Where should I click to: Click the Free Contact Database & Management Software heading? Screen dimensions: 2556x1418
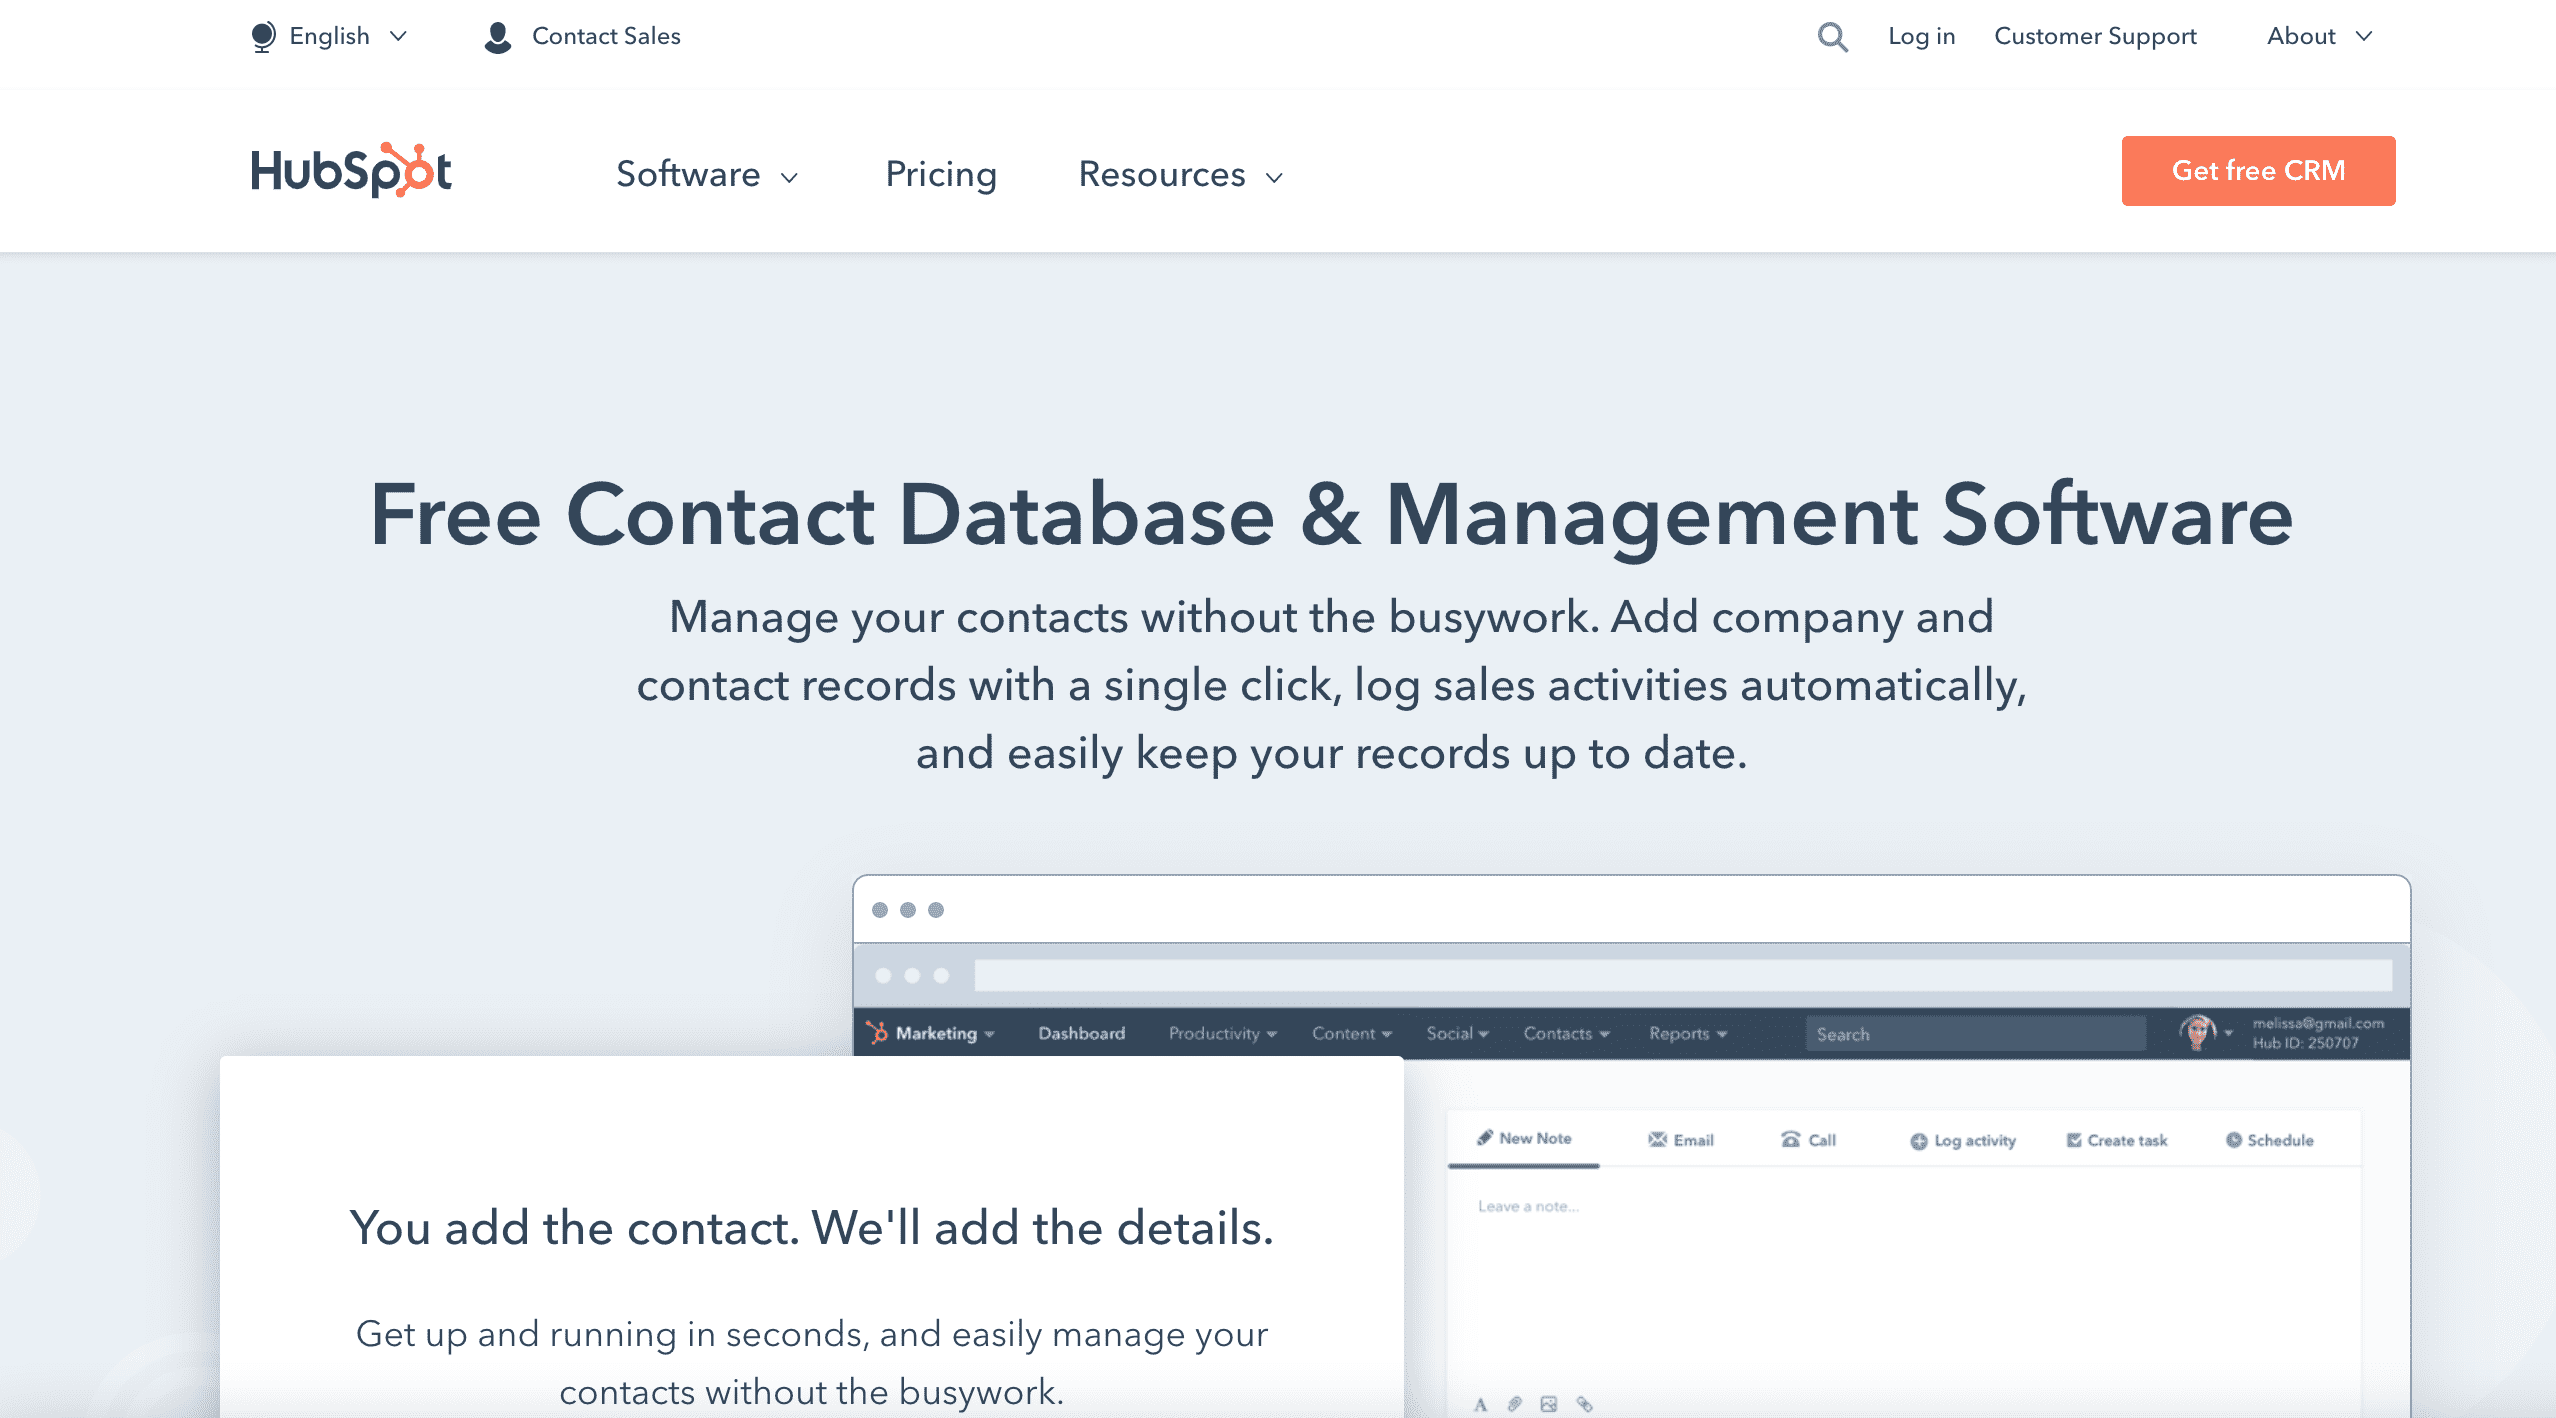[x=1331, y=516]
